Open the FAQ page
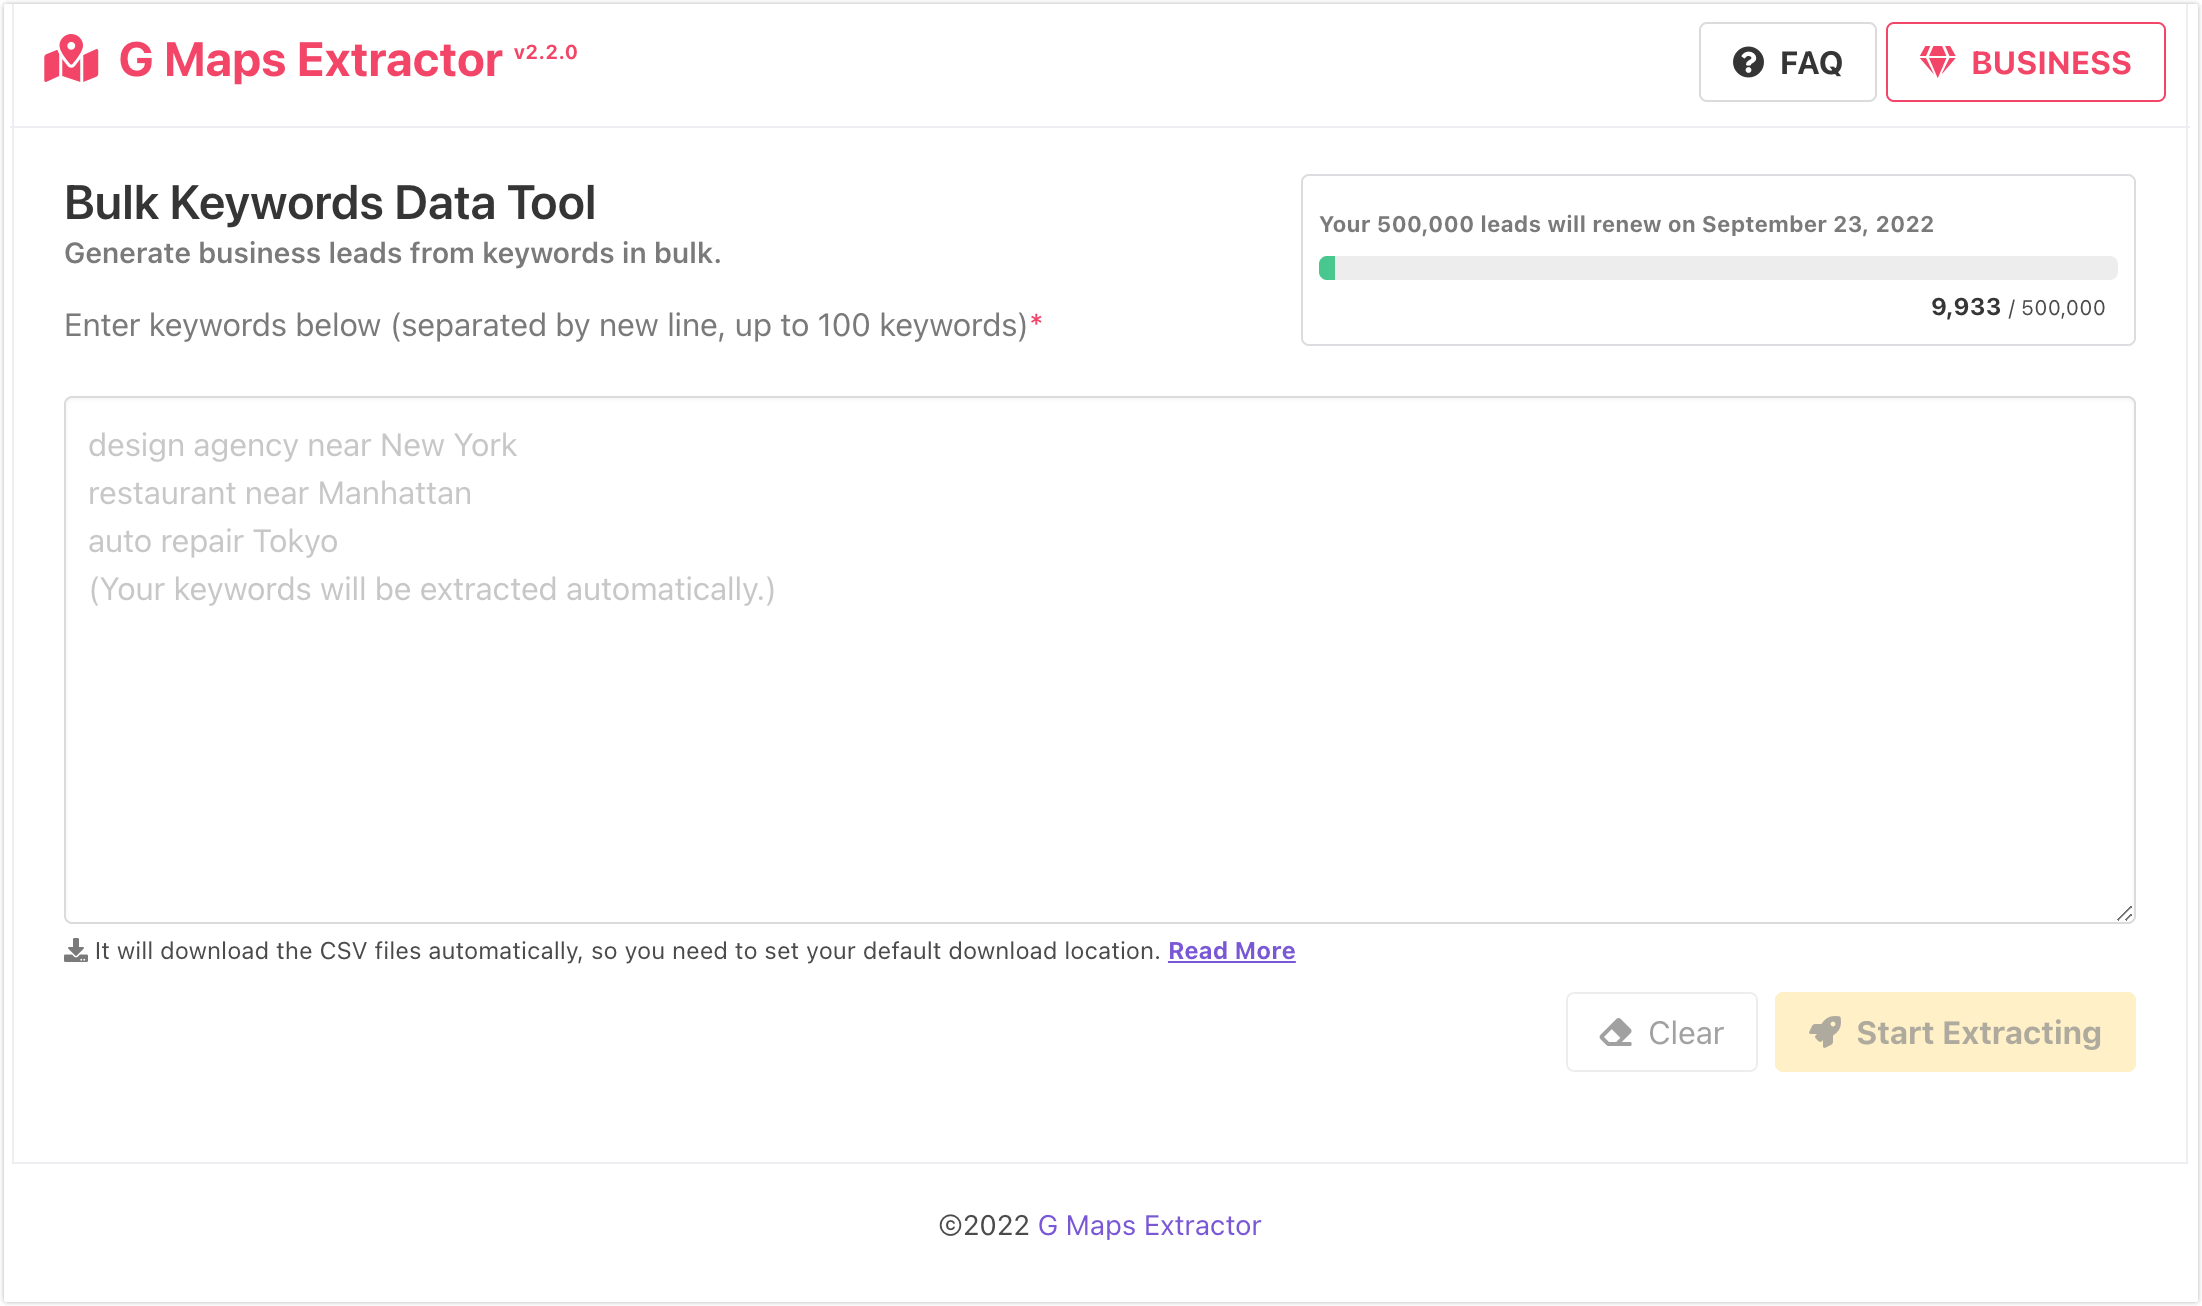Screen dimensions: 2202x1306 (x=1787, y=62)
